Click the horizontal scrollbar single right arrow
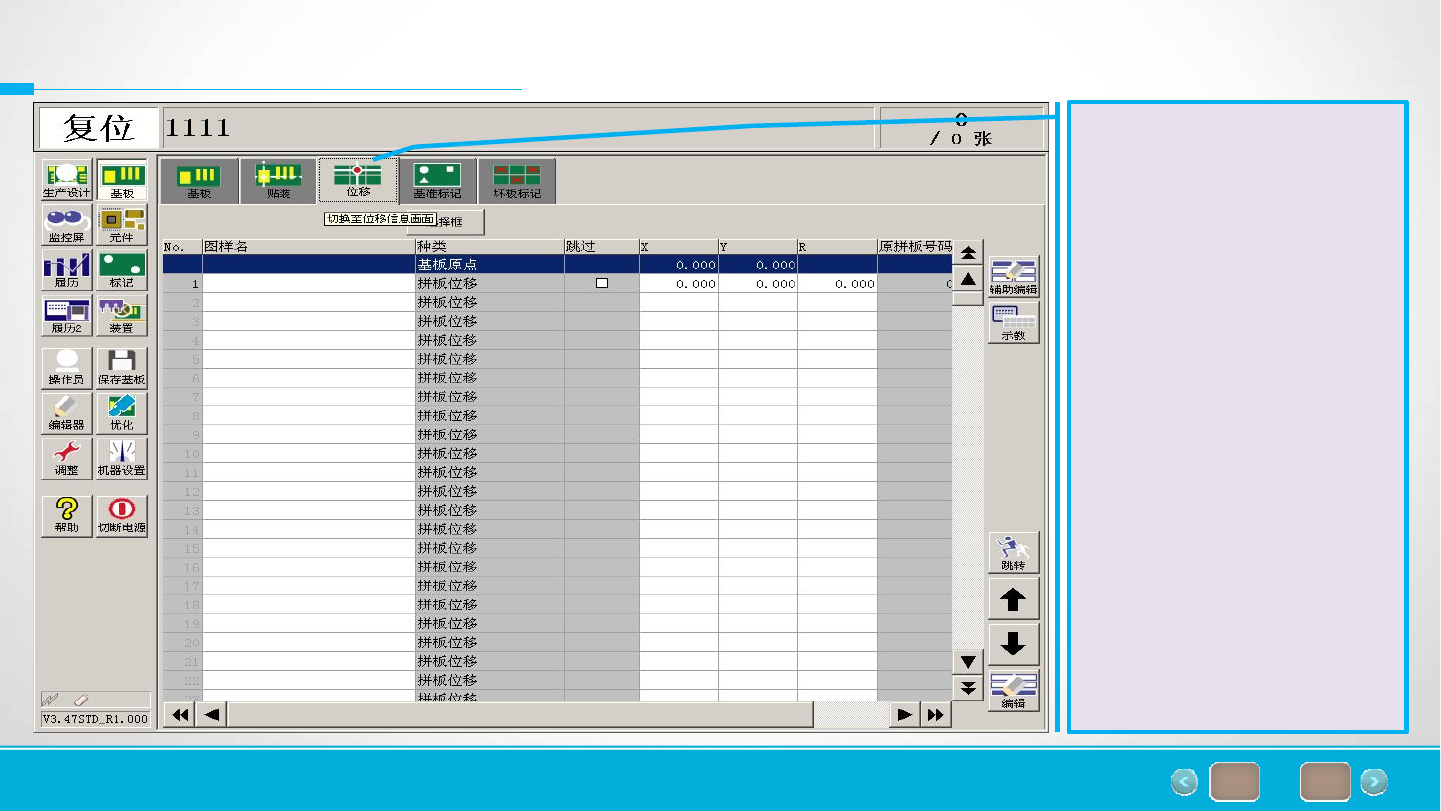 [x=904, y=714]
